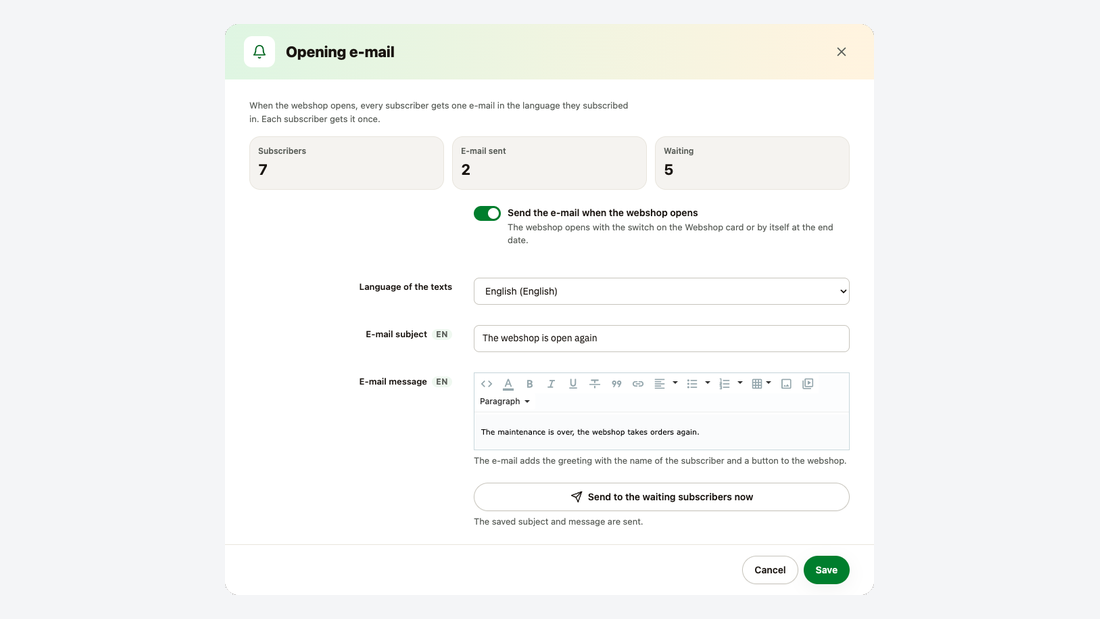
Task: Click 'The saved subject and message are sent.'
Action: coord(558,521)
